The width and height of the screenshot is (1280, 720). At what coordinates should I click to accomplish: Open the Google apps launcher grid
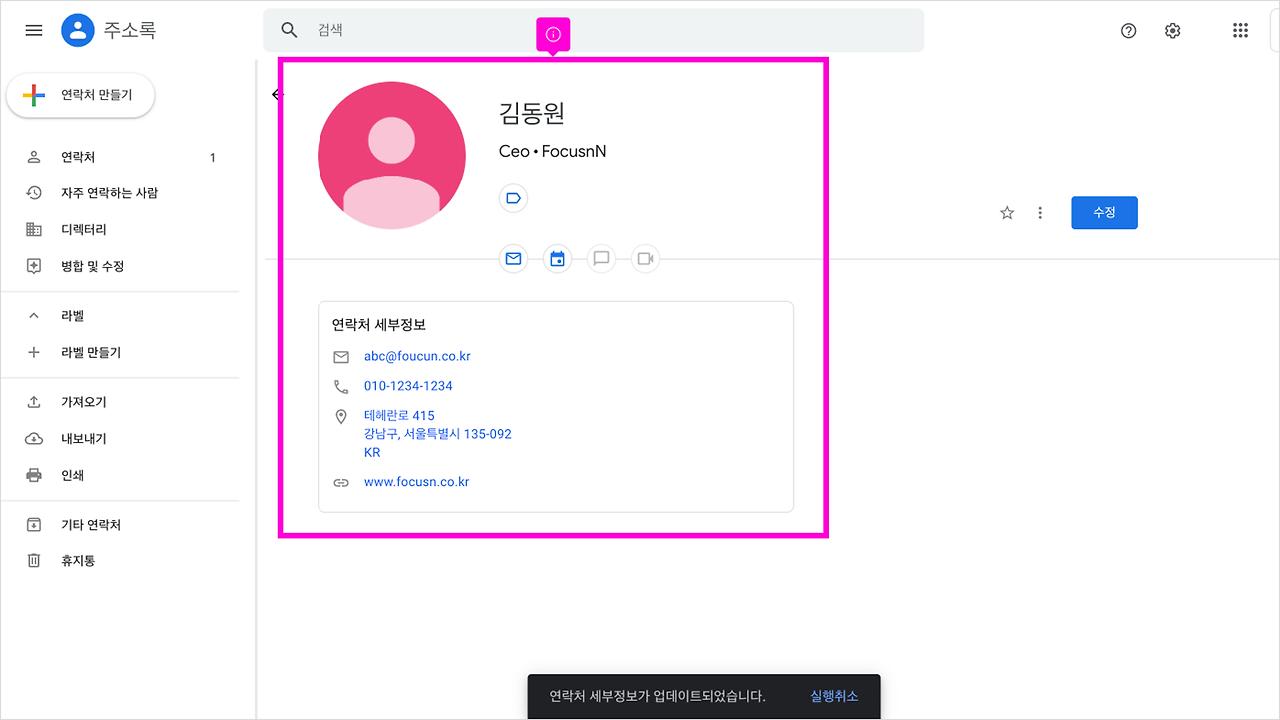1240,30
